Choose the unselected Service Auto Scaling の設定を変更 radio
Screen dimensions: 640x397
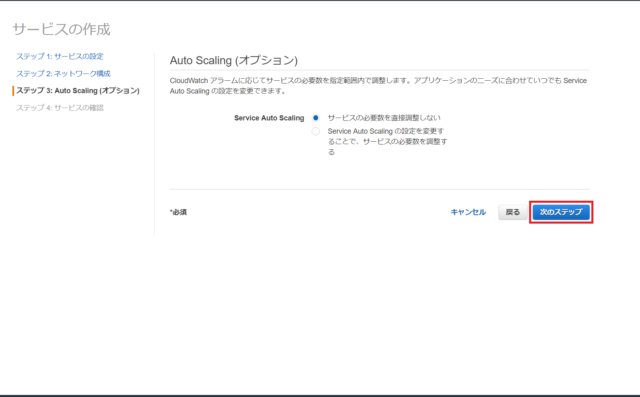coord(316,131)
